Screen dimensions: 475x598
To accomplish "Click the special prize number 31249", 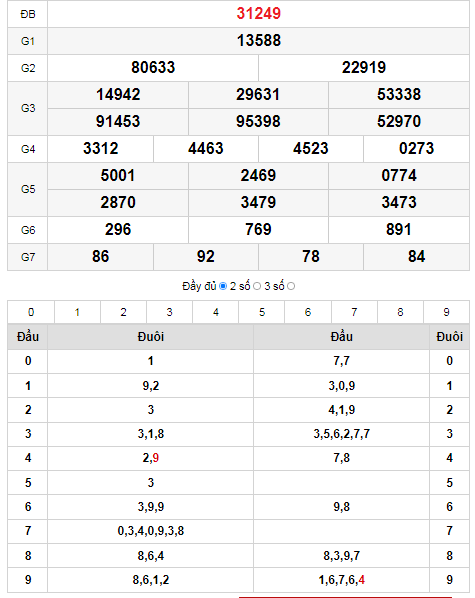I will pyautogui.click(x=259, y=14).
